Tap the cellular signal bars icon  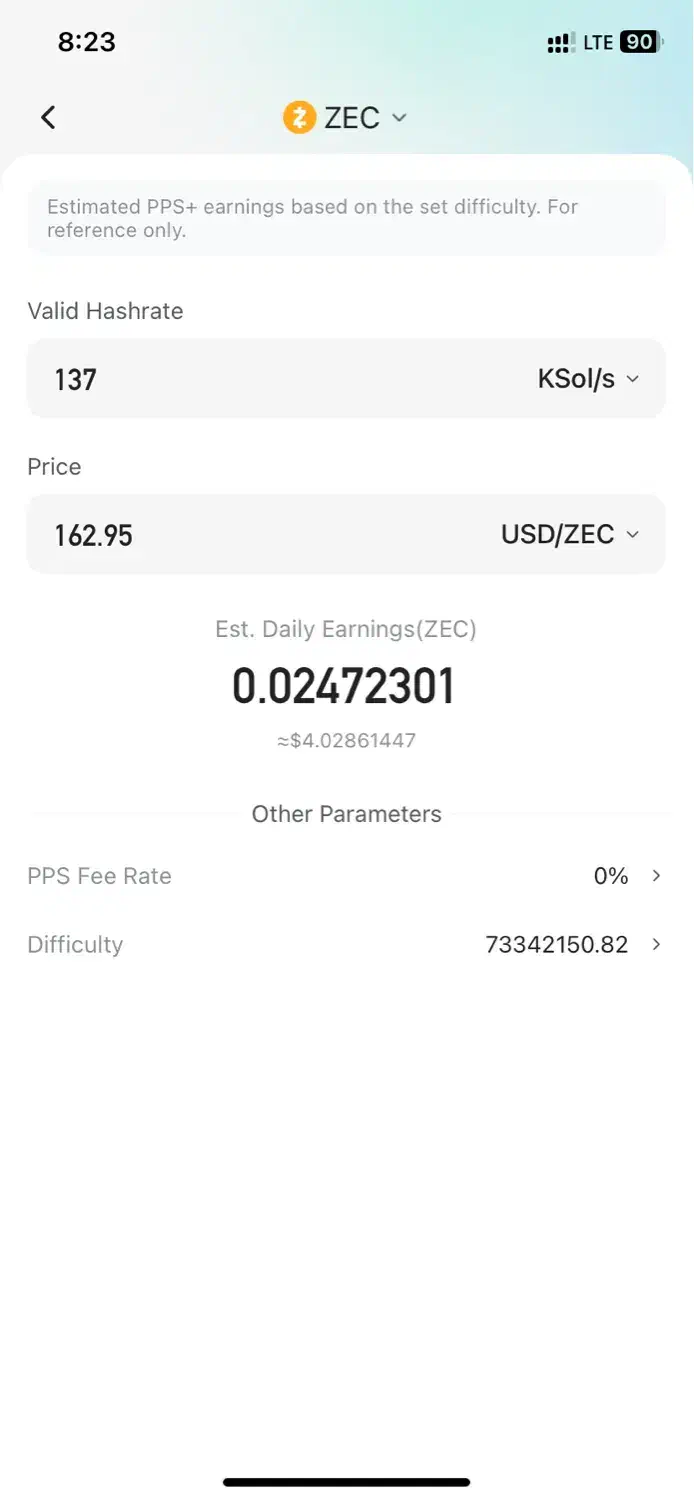[559, 43]
